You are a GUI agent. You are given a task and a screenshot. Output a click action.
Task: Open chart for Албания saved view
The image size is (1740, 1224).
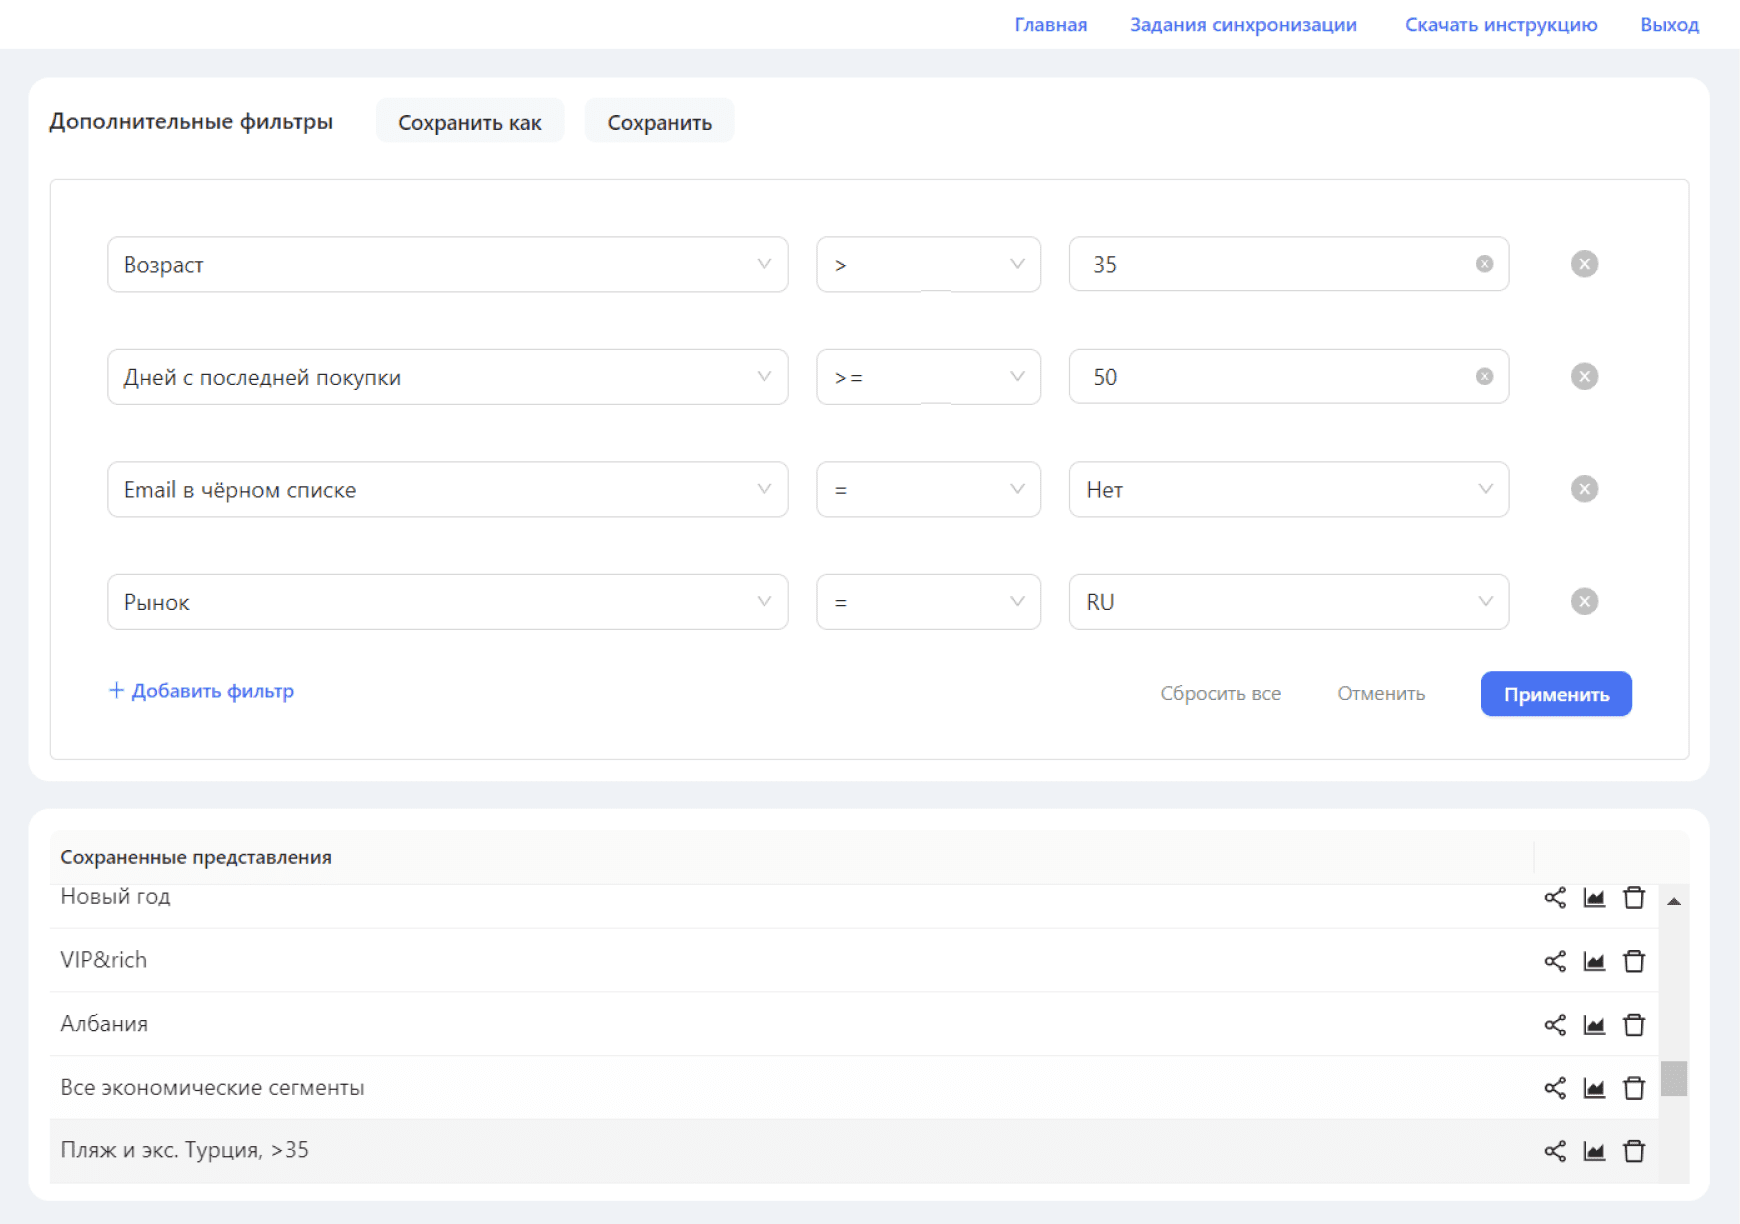click(1594, 1025)
